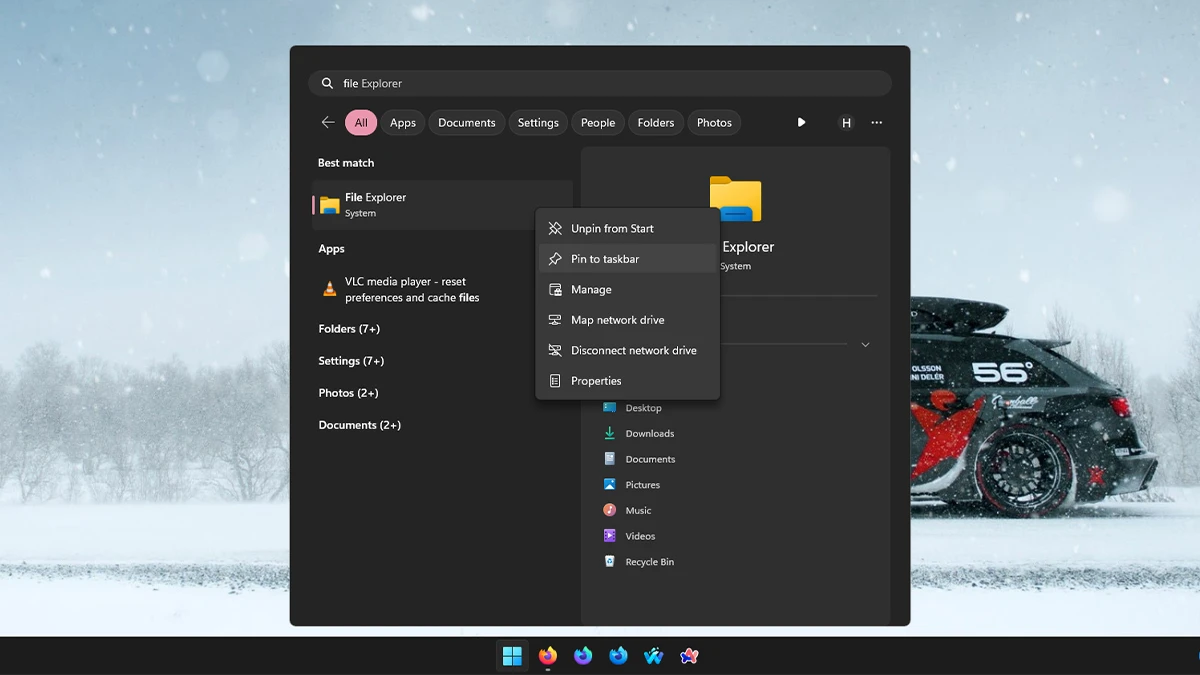Go back with the left arrow icon

point(328,122)
